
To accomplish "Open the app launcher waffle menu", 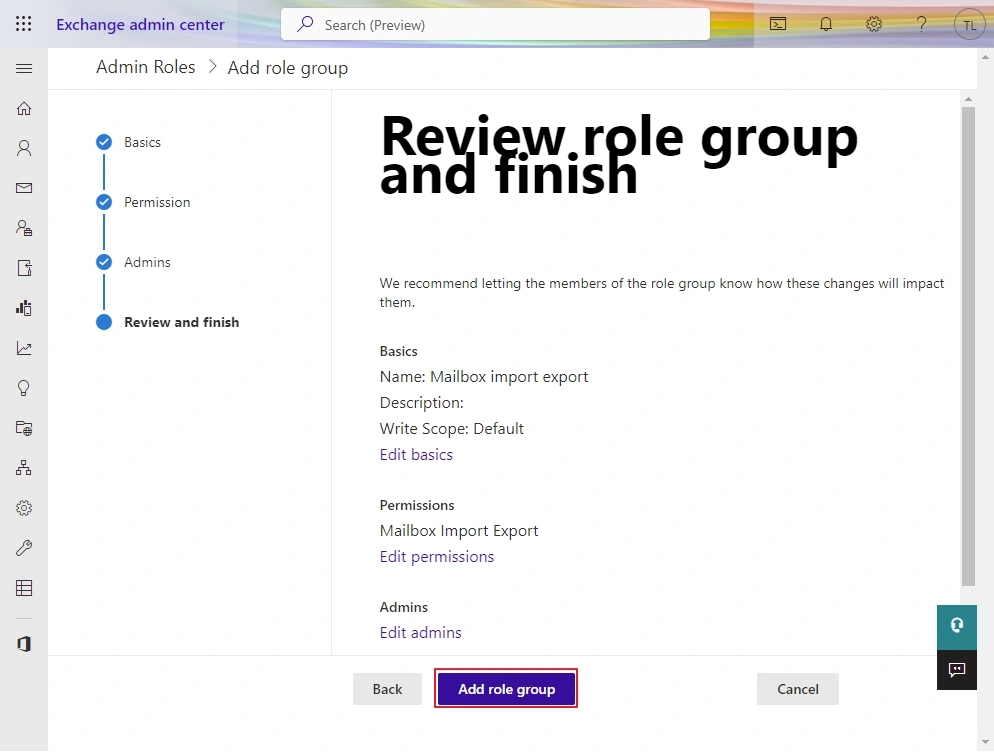I will [x=23, y=24].
